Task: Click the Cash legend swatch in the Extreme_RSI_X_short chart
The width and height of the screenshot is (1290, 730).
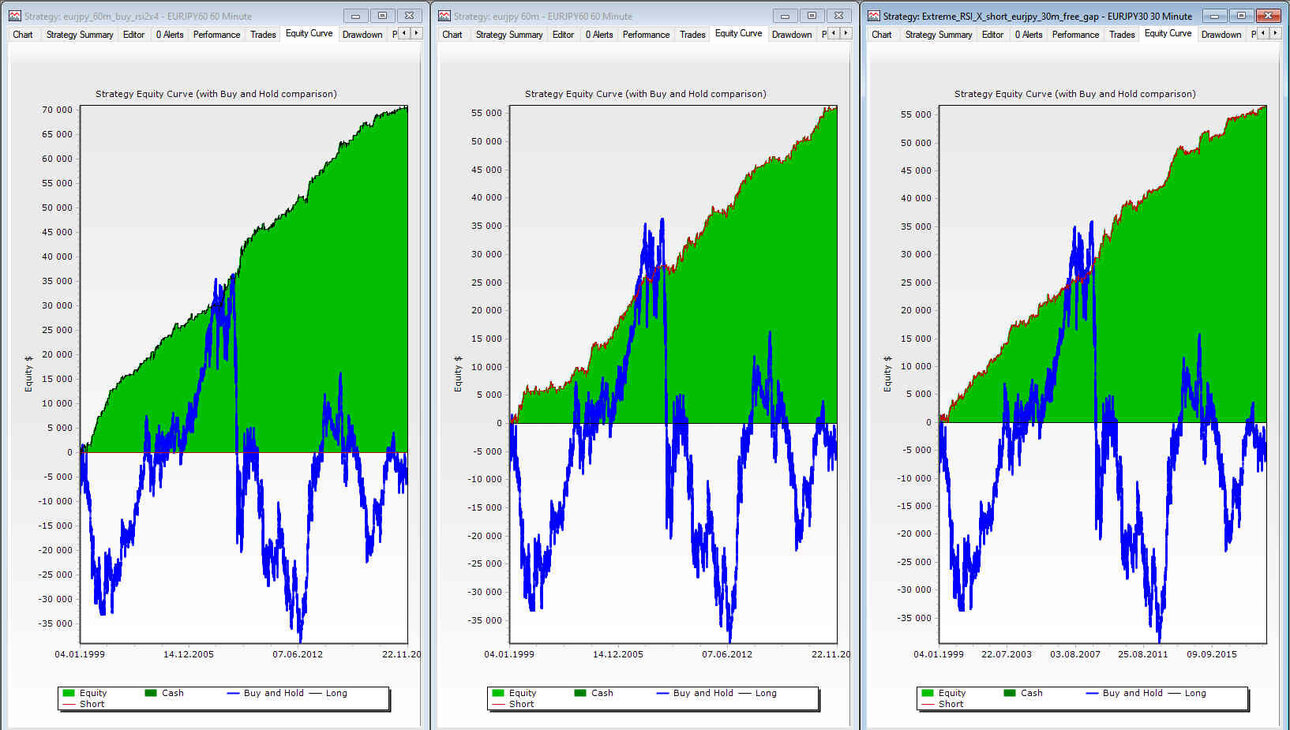Action: (1010, 693)
